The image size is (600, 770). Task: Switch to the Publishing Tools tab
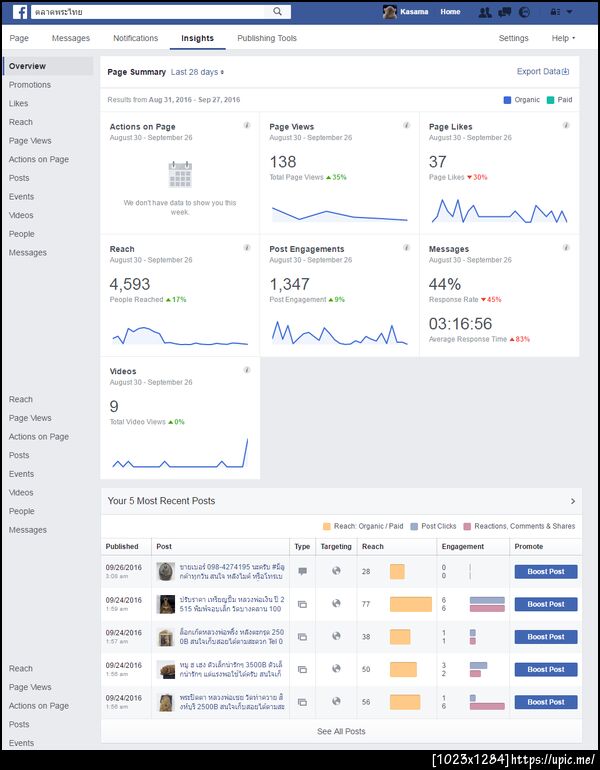pyautogui.click(x=267, y=38)
